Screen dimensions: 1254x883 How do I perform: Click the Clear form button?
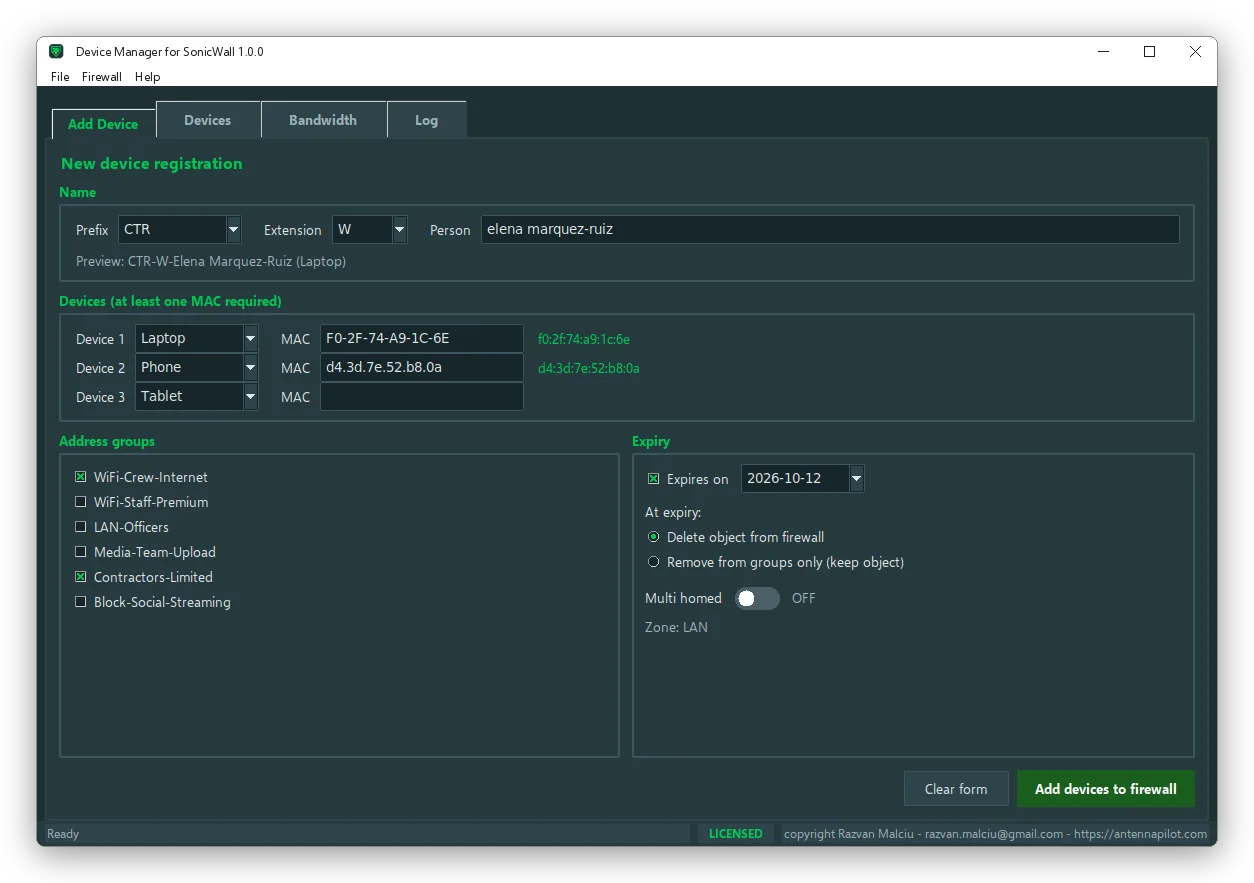[956, 789]
